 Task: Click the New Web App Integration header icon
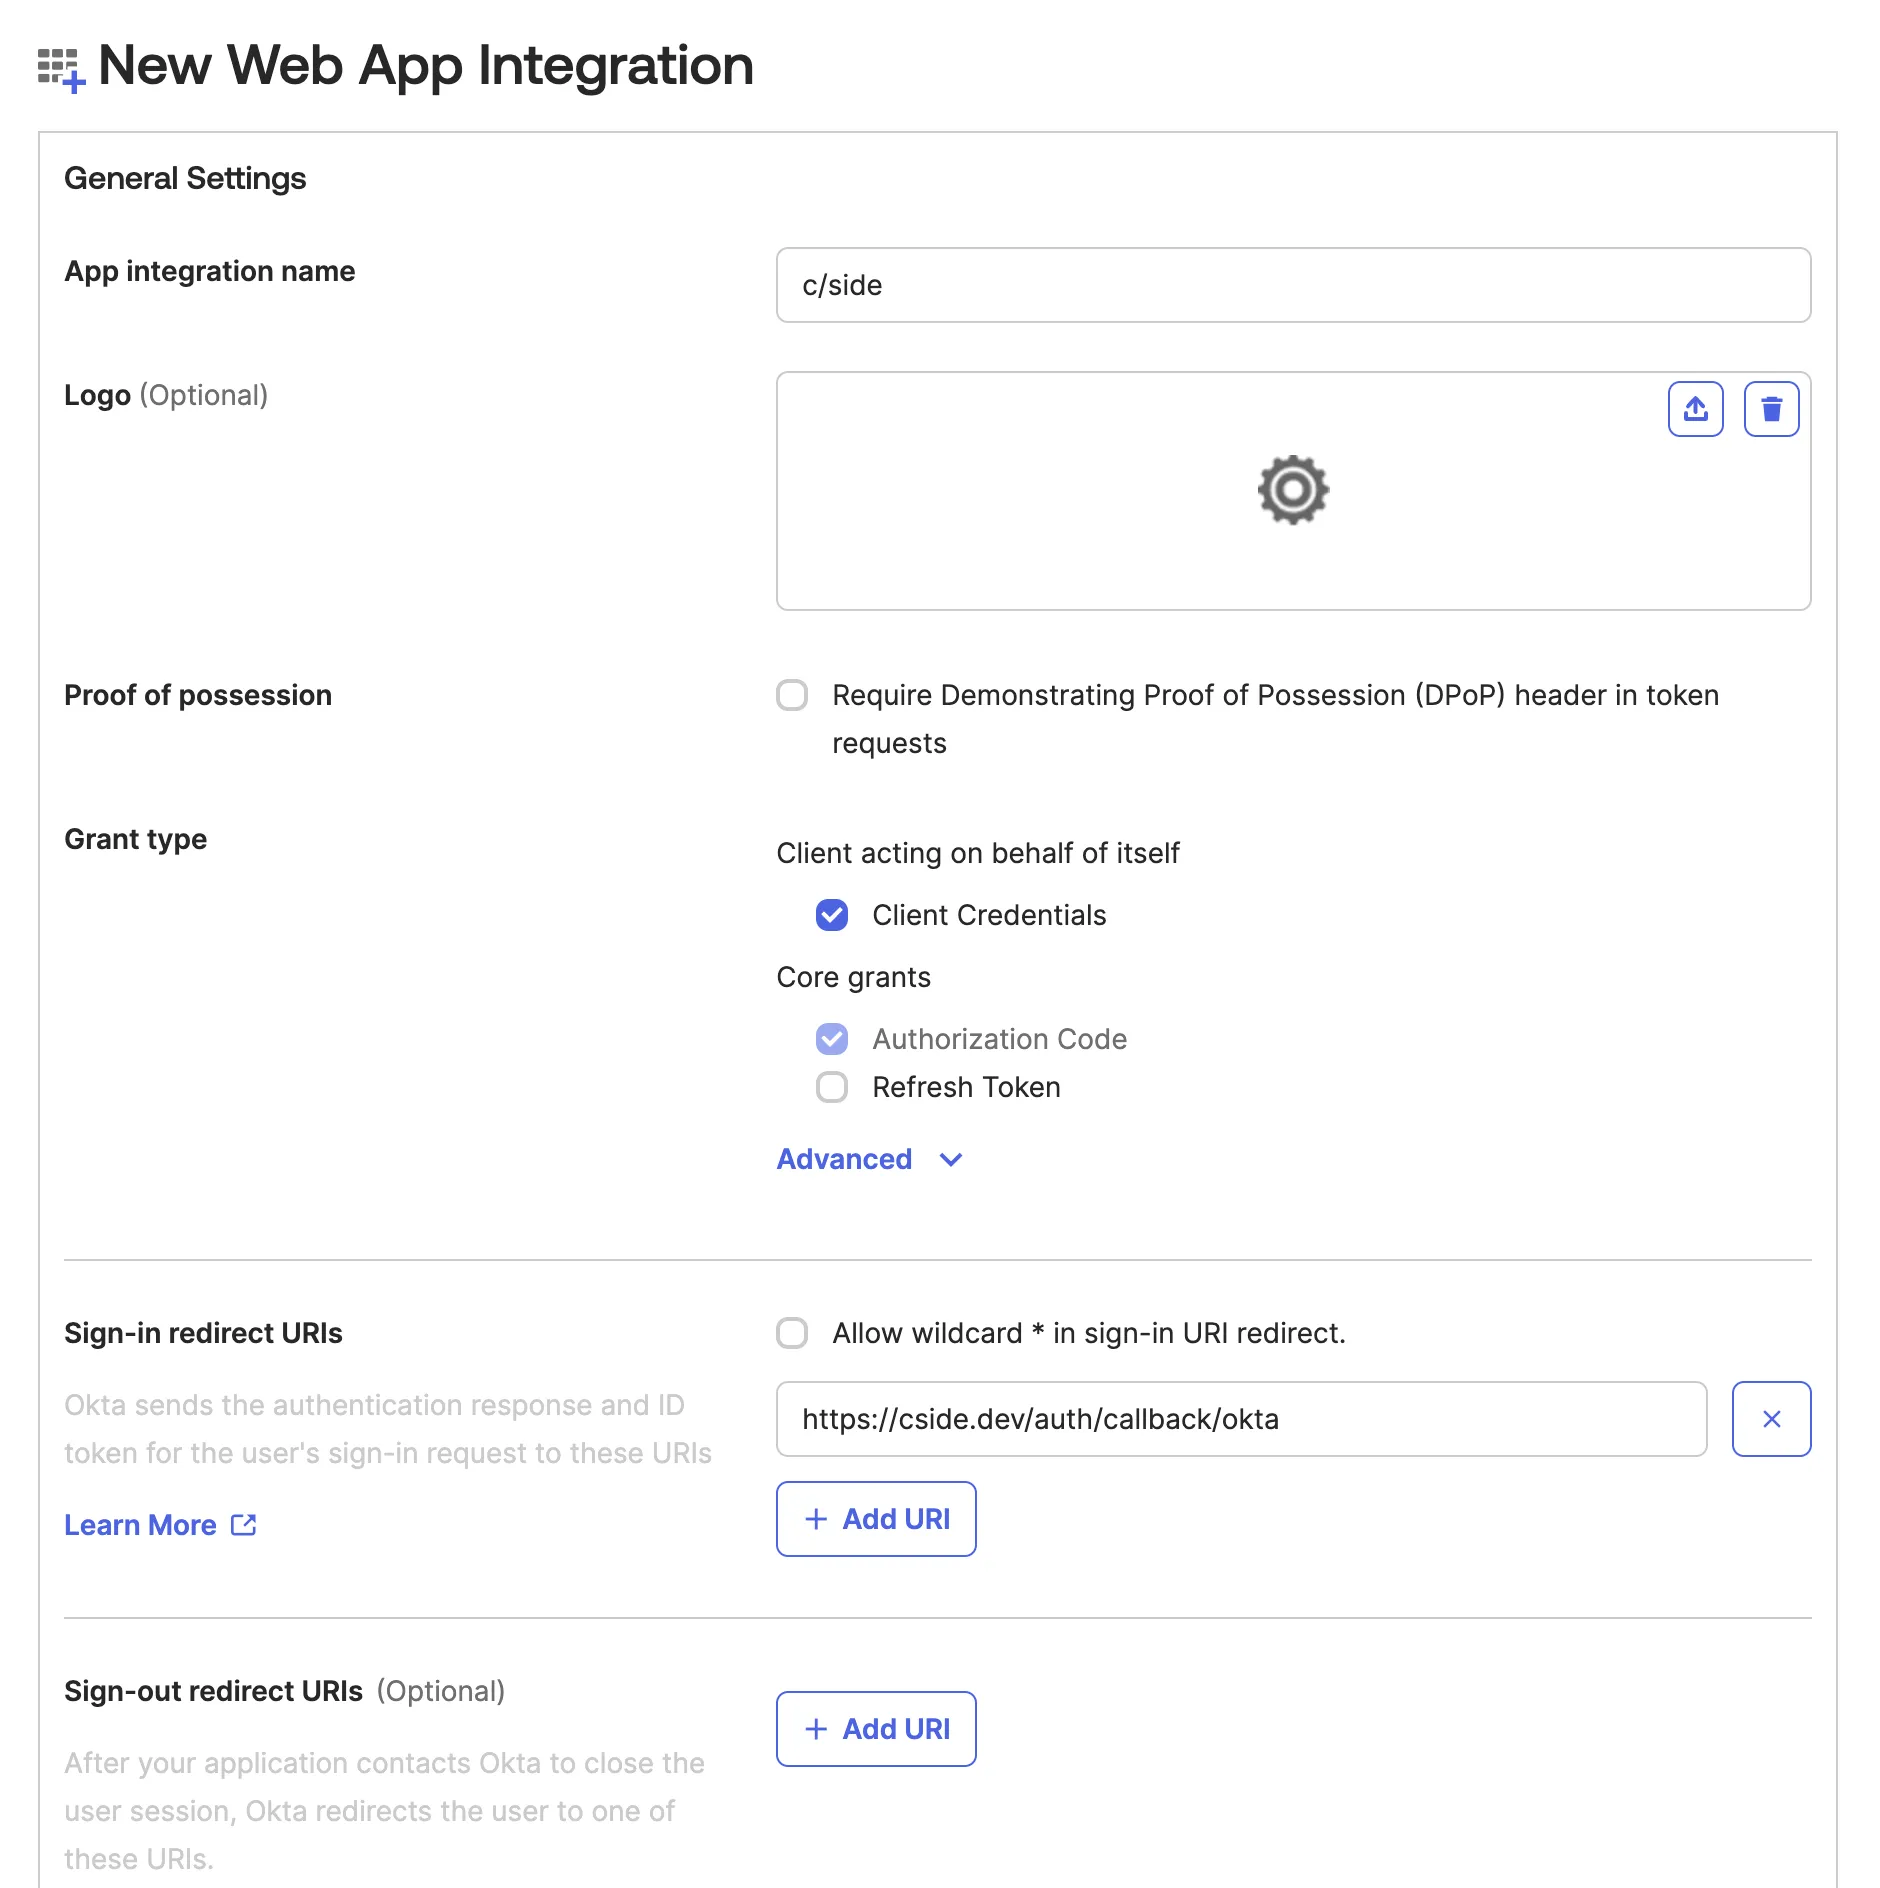pos(62,66)
